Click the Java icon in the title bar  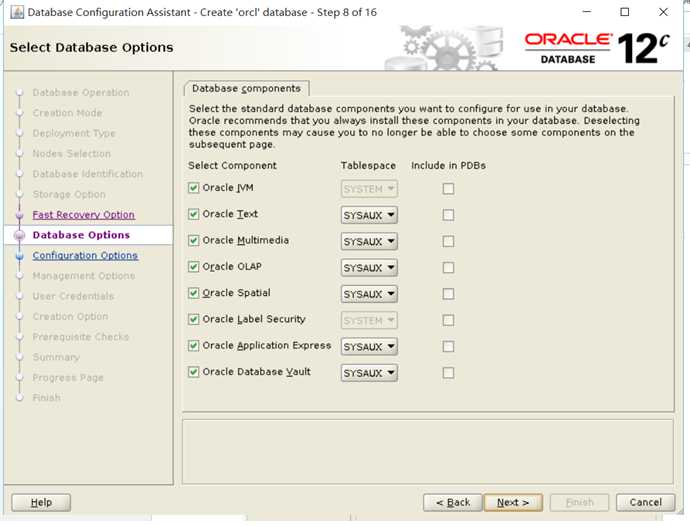click(x=15, y=12)
